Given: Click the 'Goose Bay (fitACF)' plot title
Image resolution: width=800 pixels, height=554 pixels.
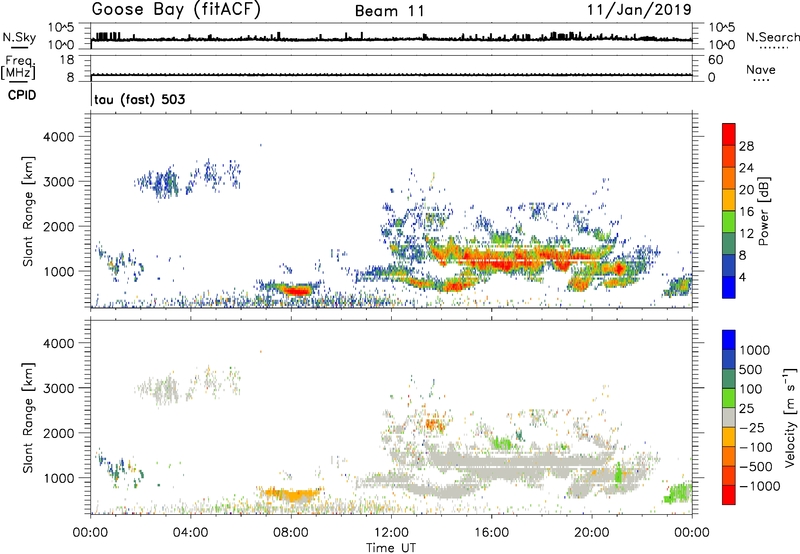Looking at the screenshot, I should pyautogui.click(x=176, y=10).
